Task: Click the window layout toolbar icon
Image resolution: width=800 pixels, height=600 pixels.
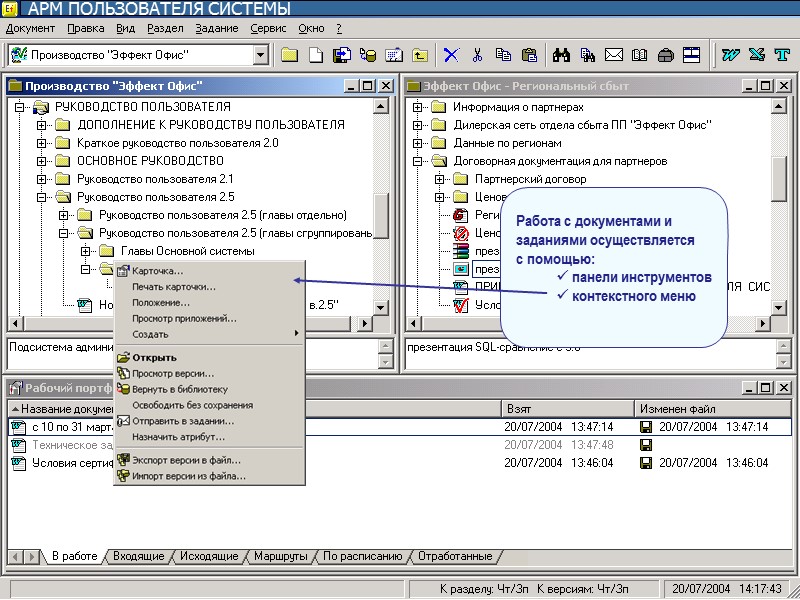Action: pyautogui.click(x=691, y=55)
